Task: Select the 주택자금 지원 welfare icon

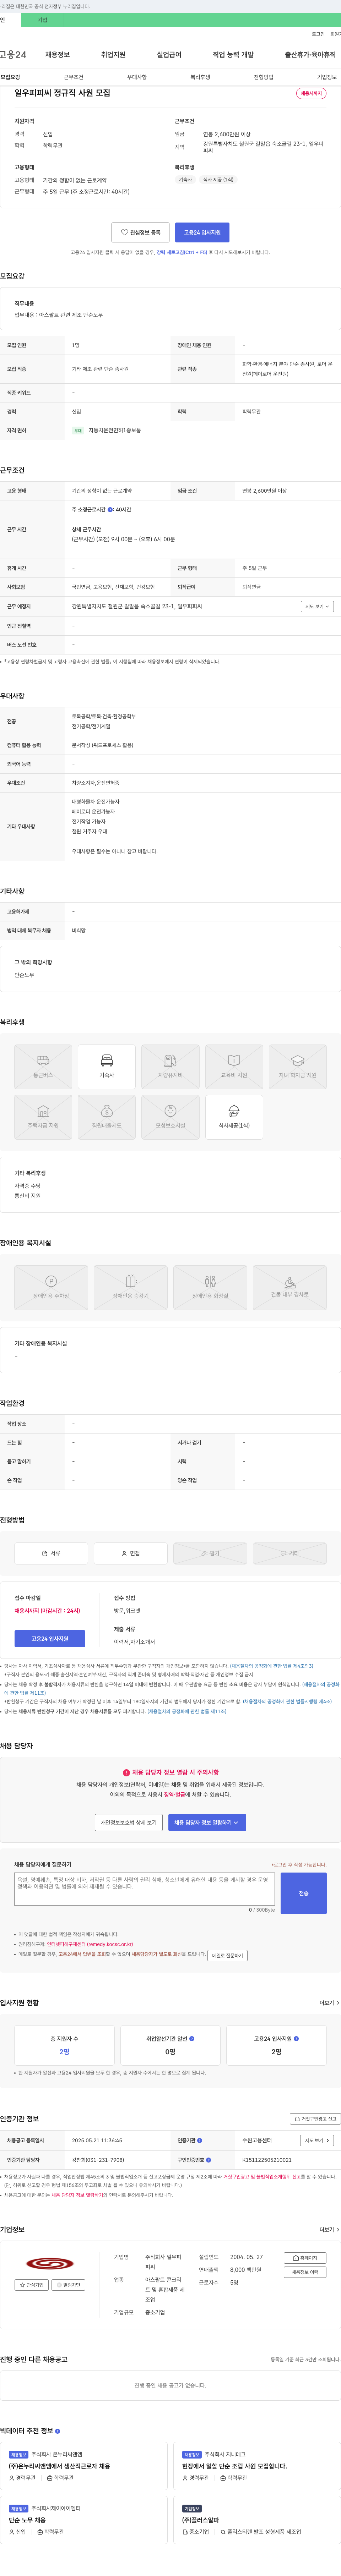Action: tap(43, 1117)
